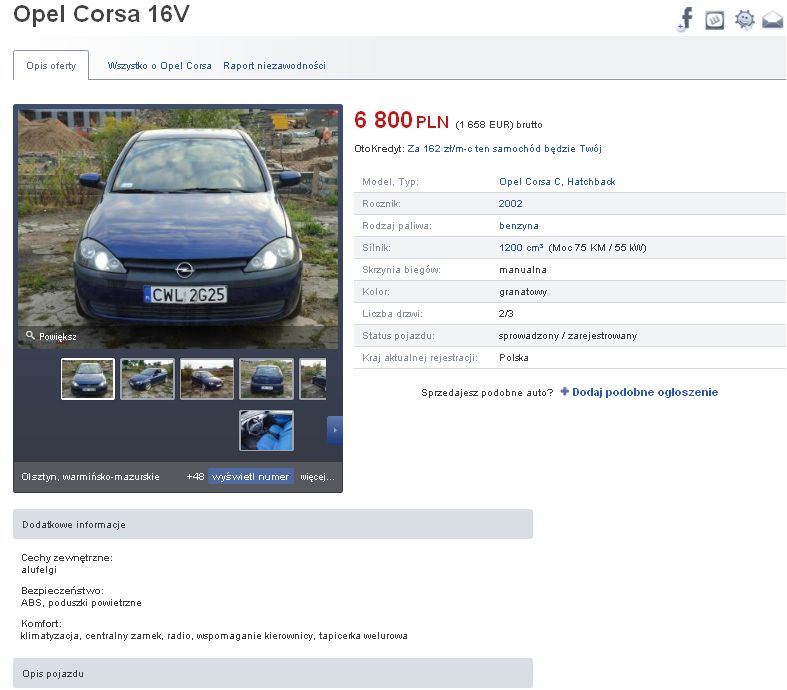Screen dimensions: 787x690
Task: Click the magnifier Powiększ icon
Action: coord(30,335)
